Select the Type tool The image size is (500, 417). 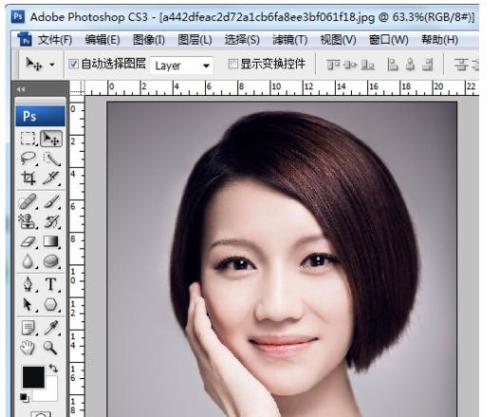tap(51, 285)
